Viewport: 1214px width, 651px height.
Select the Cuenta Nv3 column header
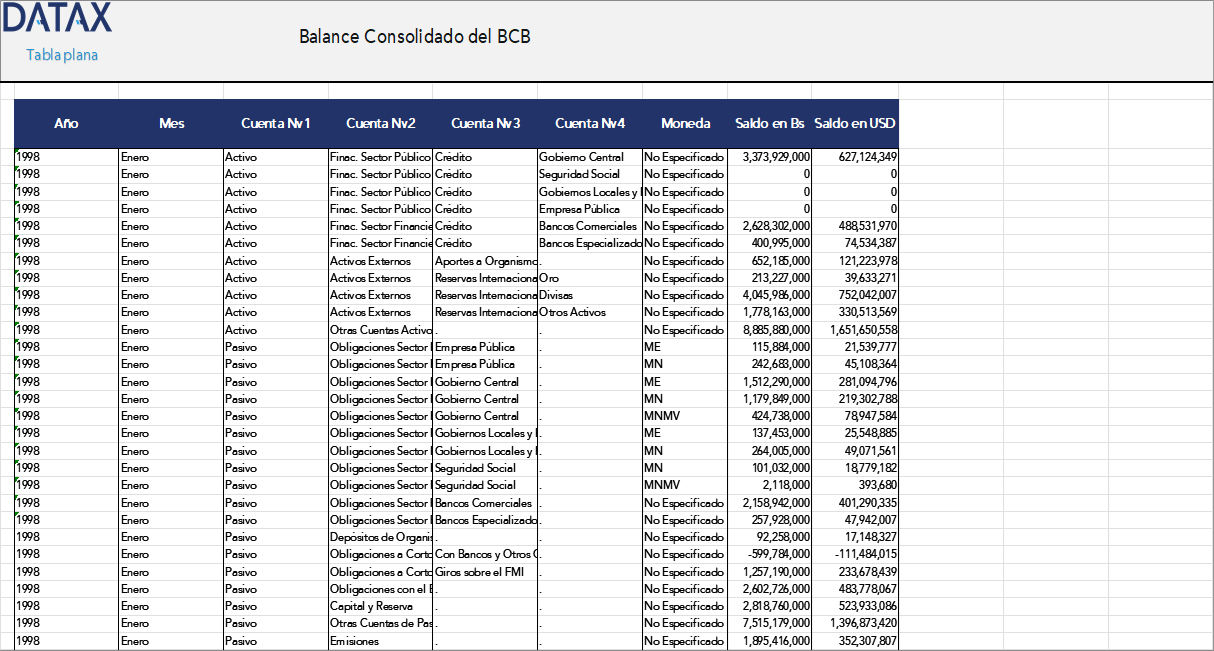484,123
